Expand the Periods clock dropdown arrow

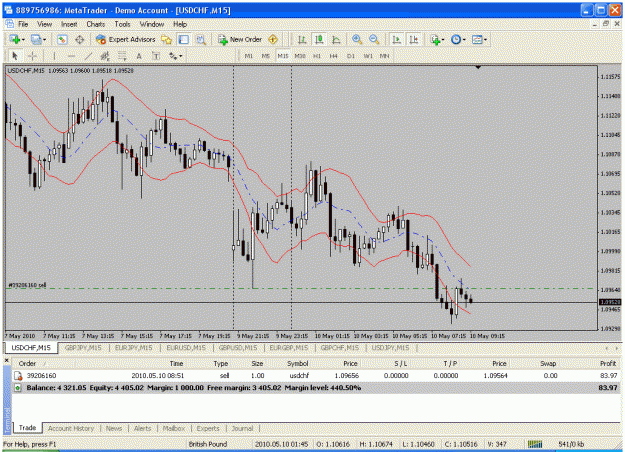(464, 39)
